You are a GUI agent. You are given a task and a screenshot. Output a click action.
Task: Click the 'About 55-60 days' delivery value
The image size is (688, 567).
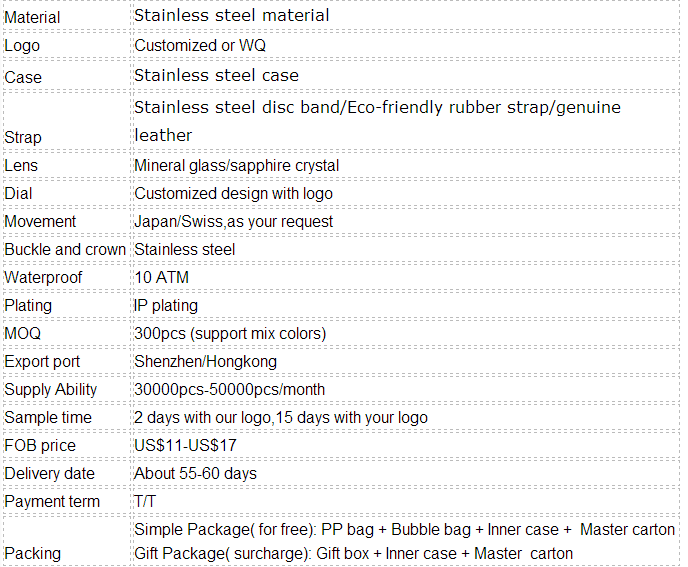tap(195, 474)
